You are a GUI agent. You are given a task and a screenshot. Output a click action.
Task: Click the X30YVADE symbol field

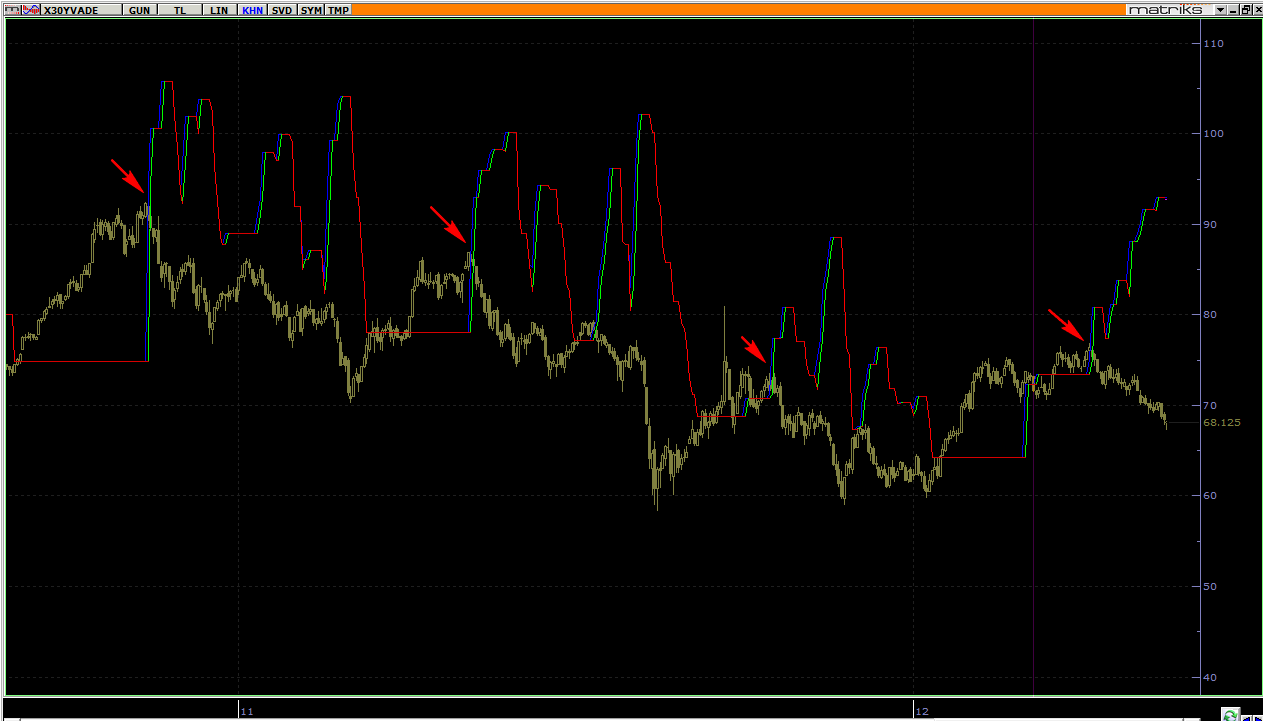(x=81, y=10)
